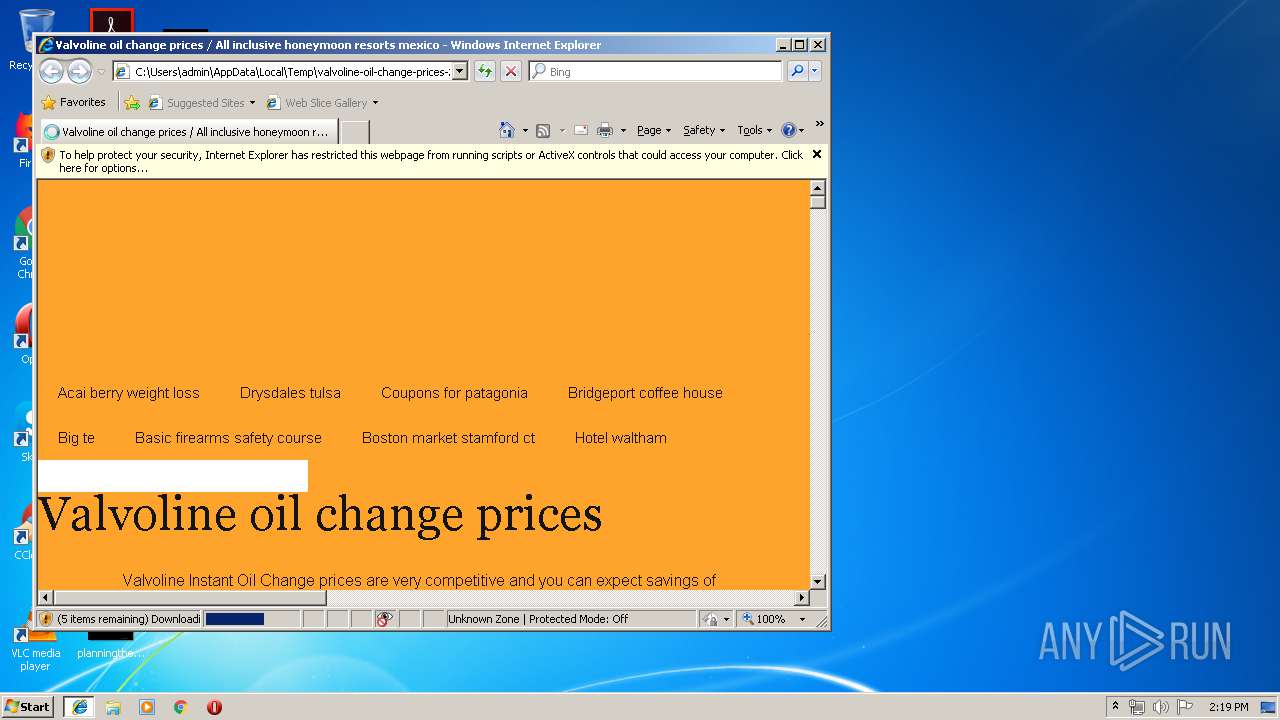Expand the address bar history dropdown

[x=459, y=71]
